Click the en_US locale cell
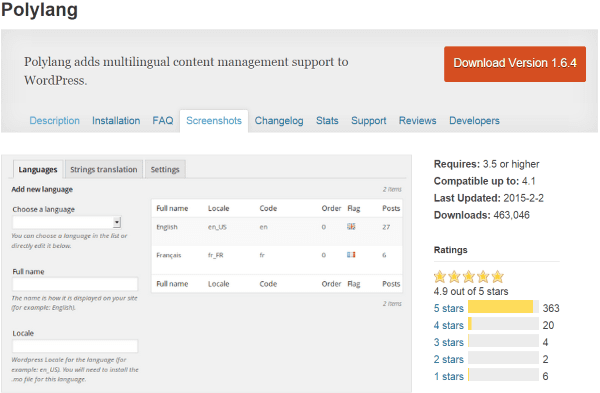Screen dimensions: 600x393 [217, 227]
